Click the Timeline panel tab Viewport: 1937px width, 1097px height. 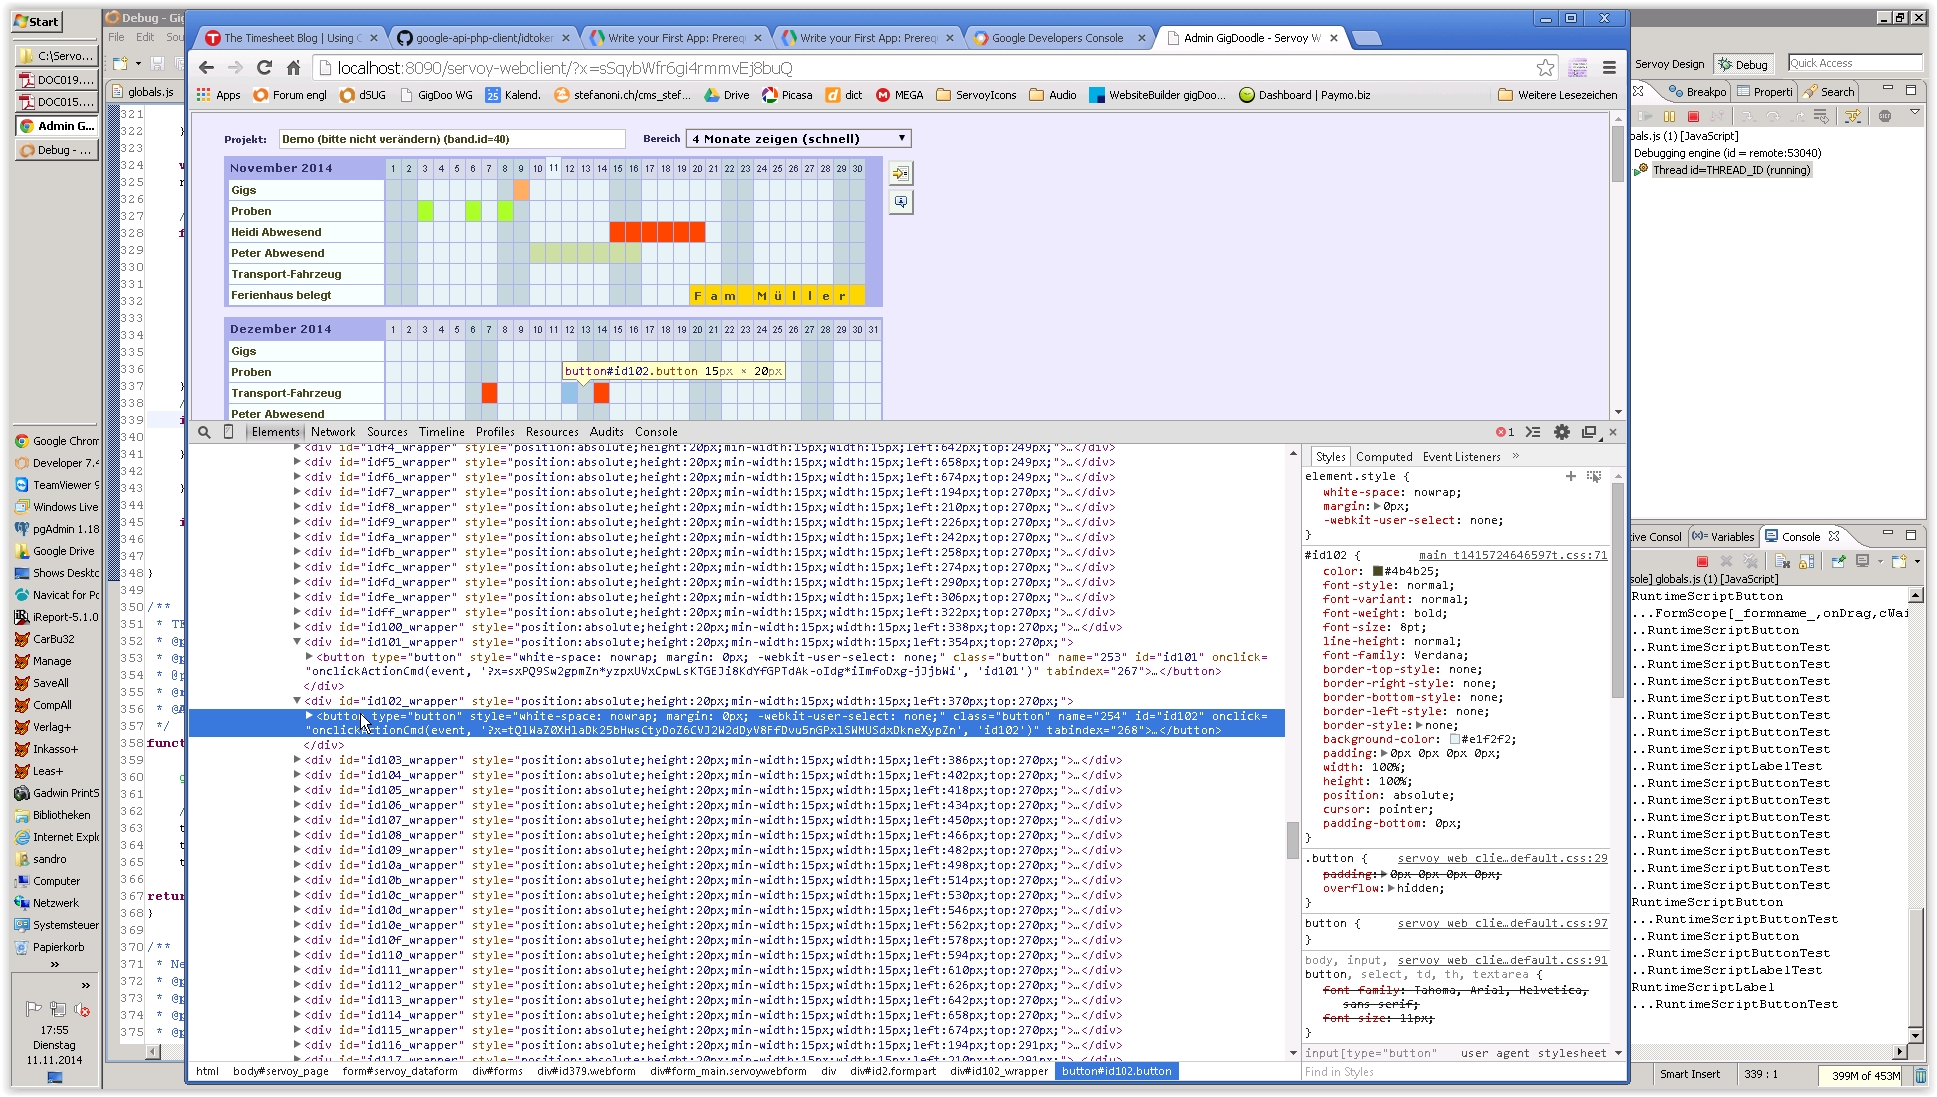click(438, 431)
